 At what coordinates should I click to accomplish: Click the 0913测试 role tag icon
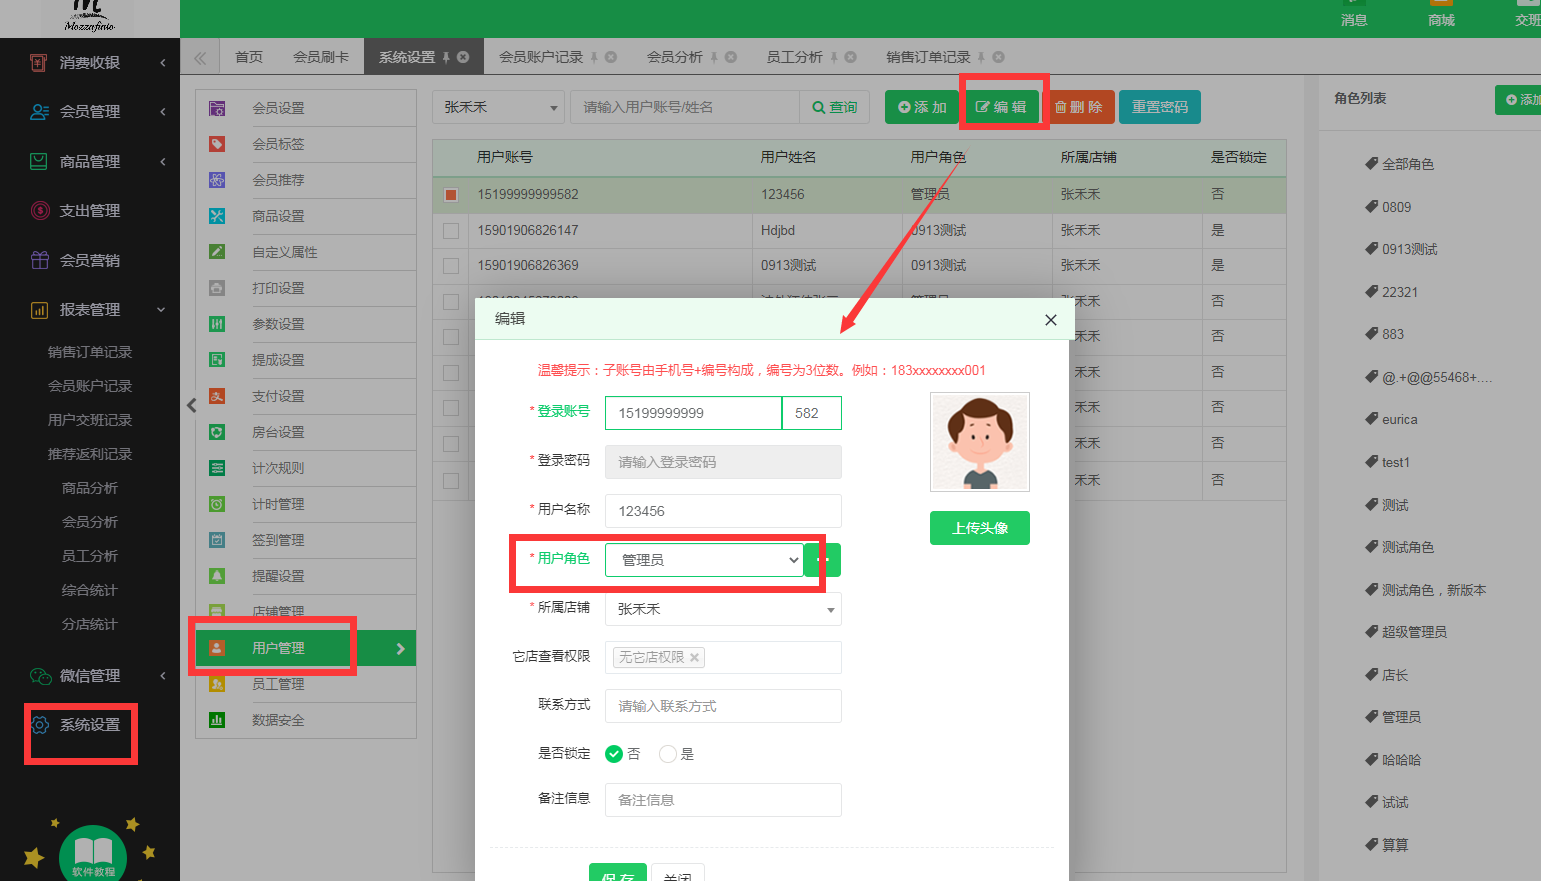(1372, 249)
